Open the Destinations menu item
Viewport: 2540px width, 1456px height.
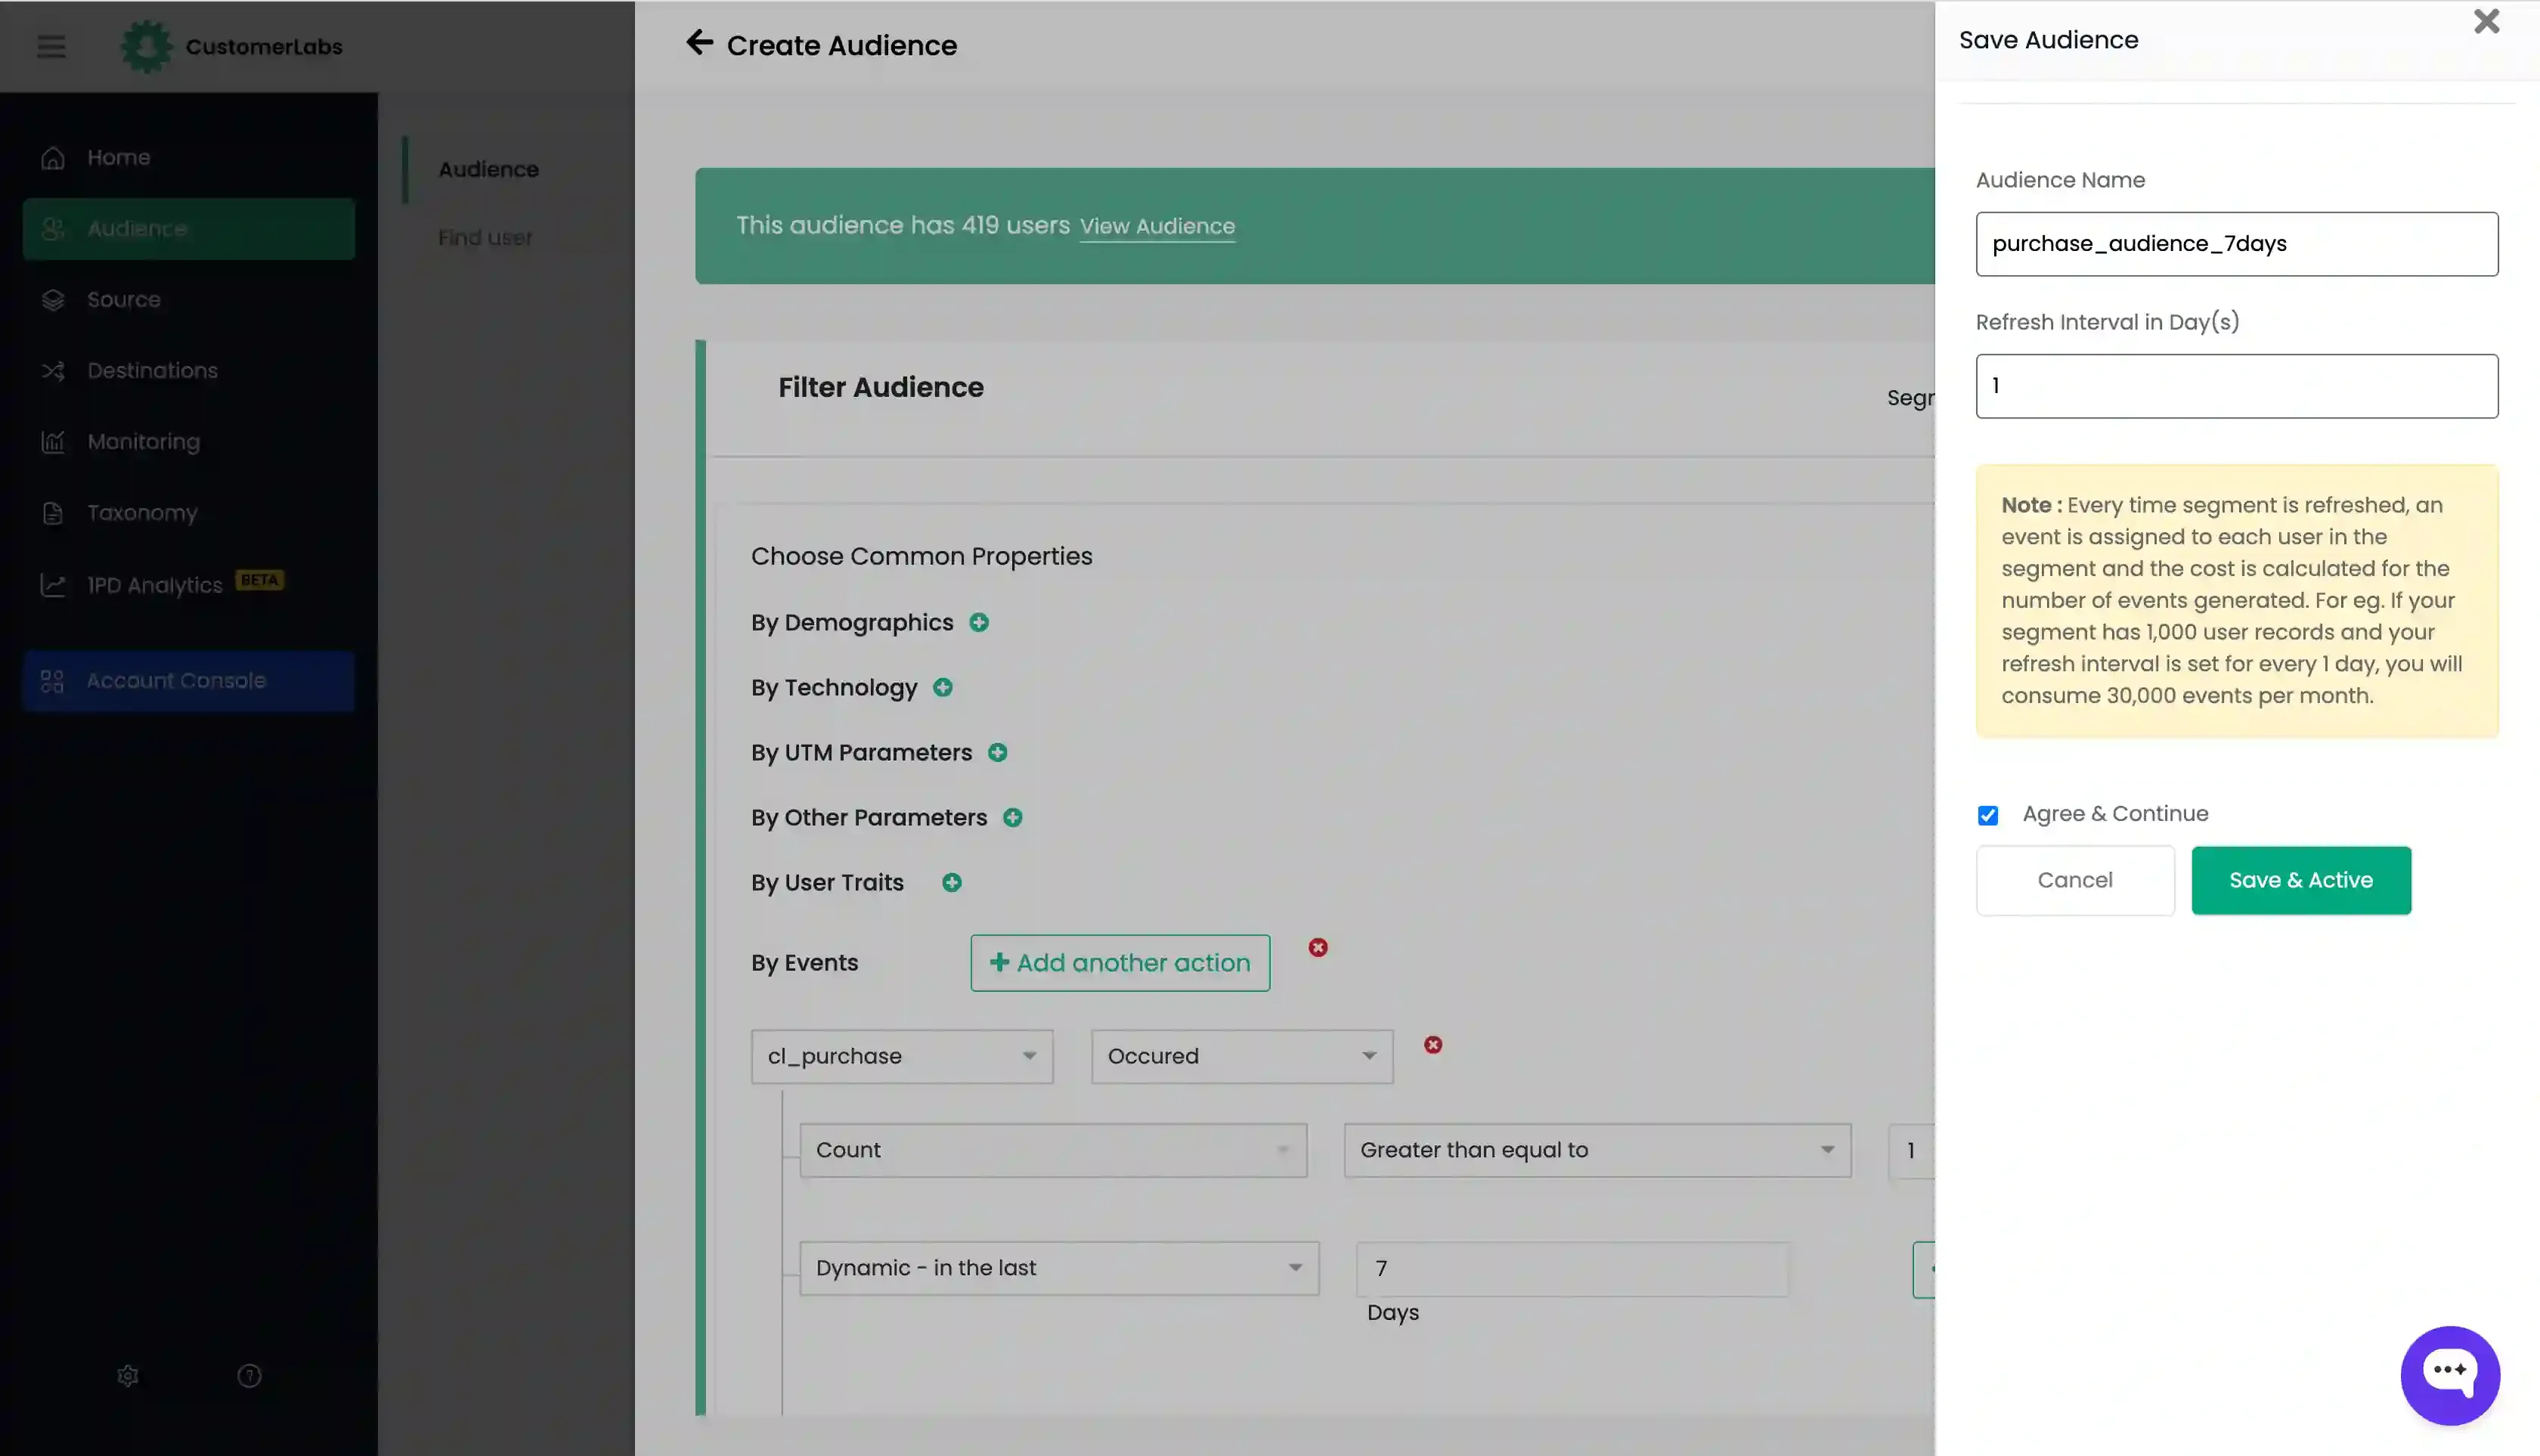[189, 371]
